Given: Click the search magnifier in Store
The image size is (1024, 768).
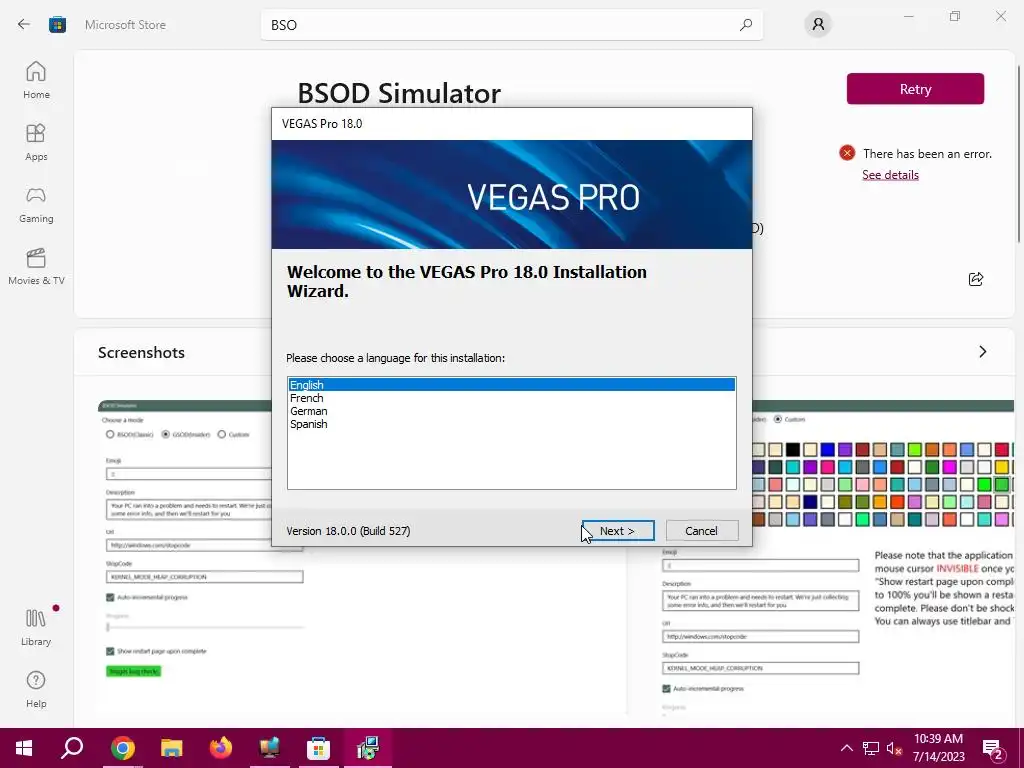Looking at the screenshot, I should 746,25.
